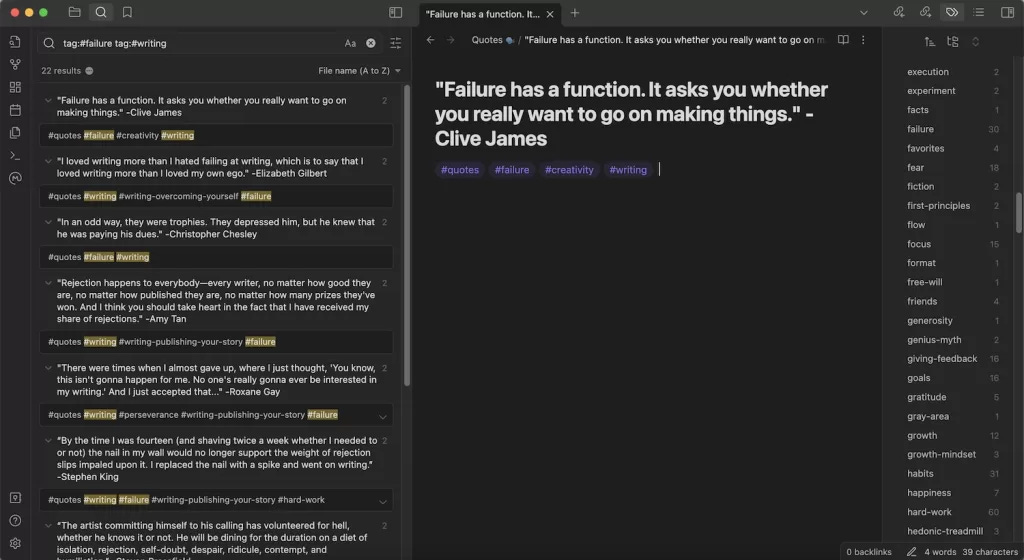Viewport: 1024px width, 560px height.
Task: Open the Stephen King quote result
Action: (x=216, y=458)
